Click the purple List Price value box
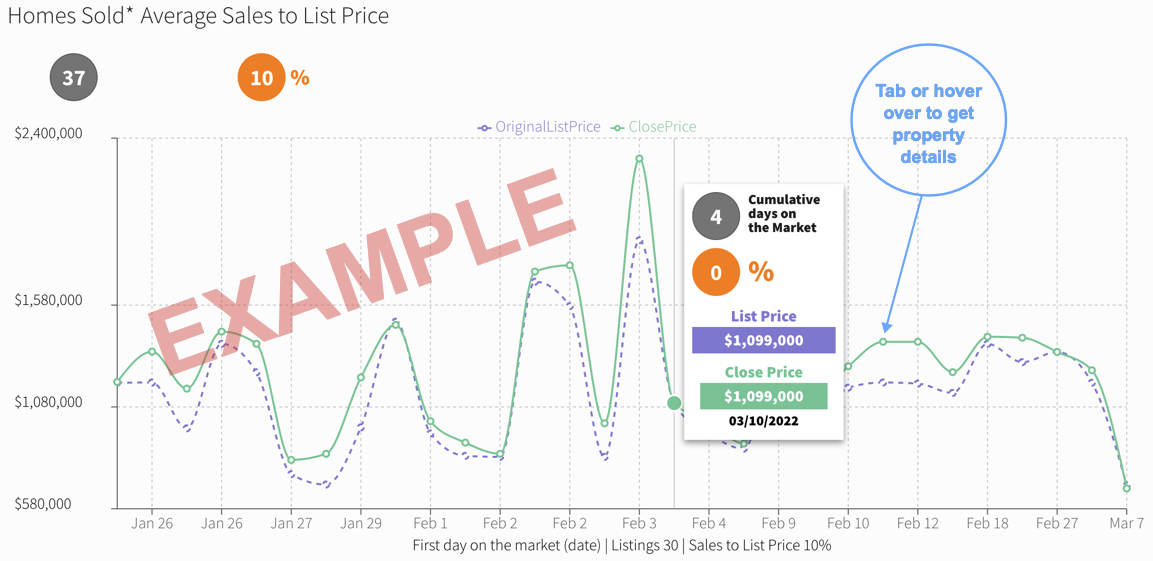The image size is (1153, 561). click(x=763, y=340)
